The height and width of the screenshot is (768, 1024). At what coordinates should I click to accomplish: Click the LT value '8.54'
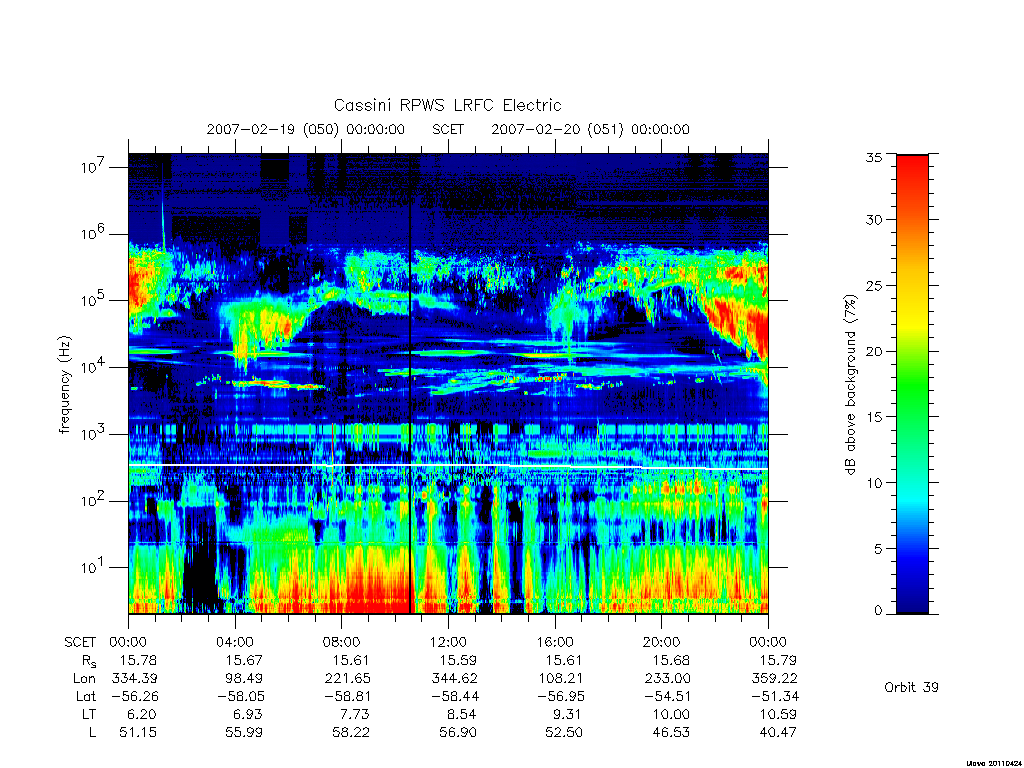coord(462,714)
